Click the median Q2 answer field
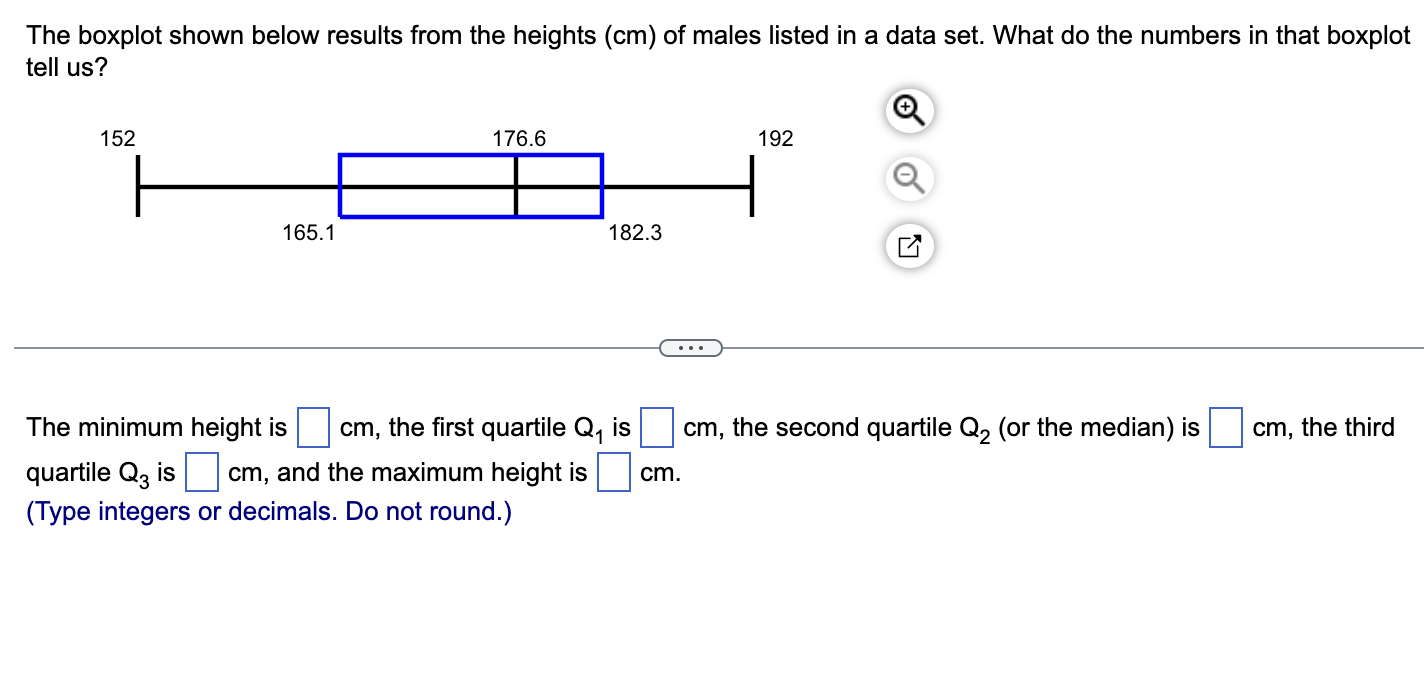Image resolution: width=1426 pixels, height=696 pixels. click(x=1226, y=425)
